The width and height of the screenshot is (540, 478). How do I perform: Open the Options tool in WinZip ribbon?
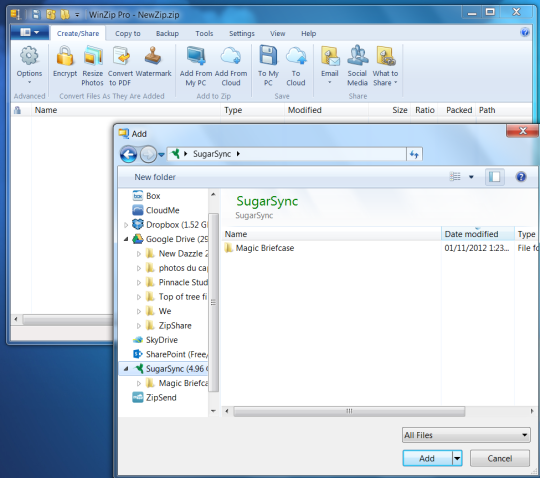point(29,65)
